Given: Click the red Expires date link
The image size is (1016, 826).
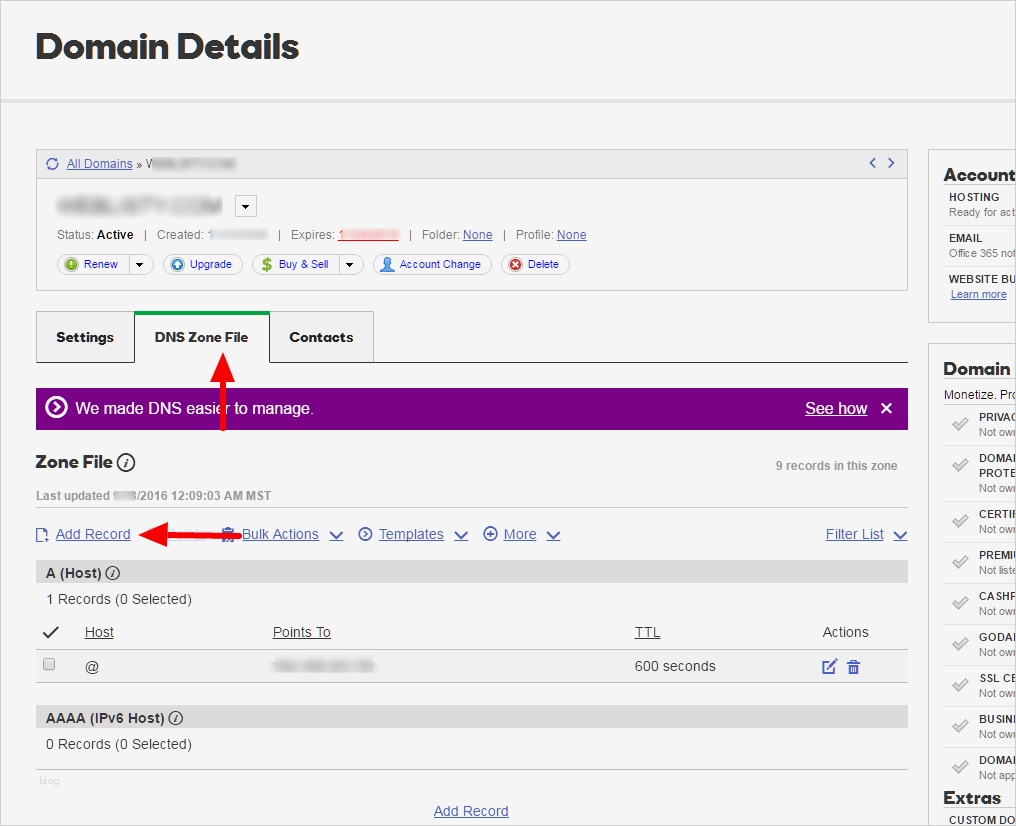Looking at the screenshot, I should click(x=369, y=235).
